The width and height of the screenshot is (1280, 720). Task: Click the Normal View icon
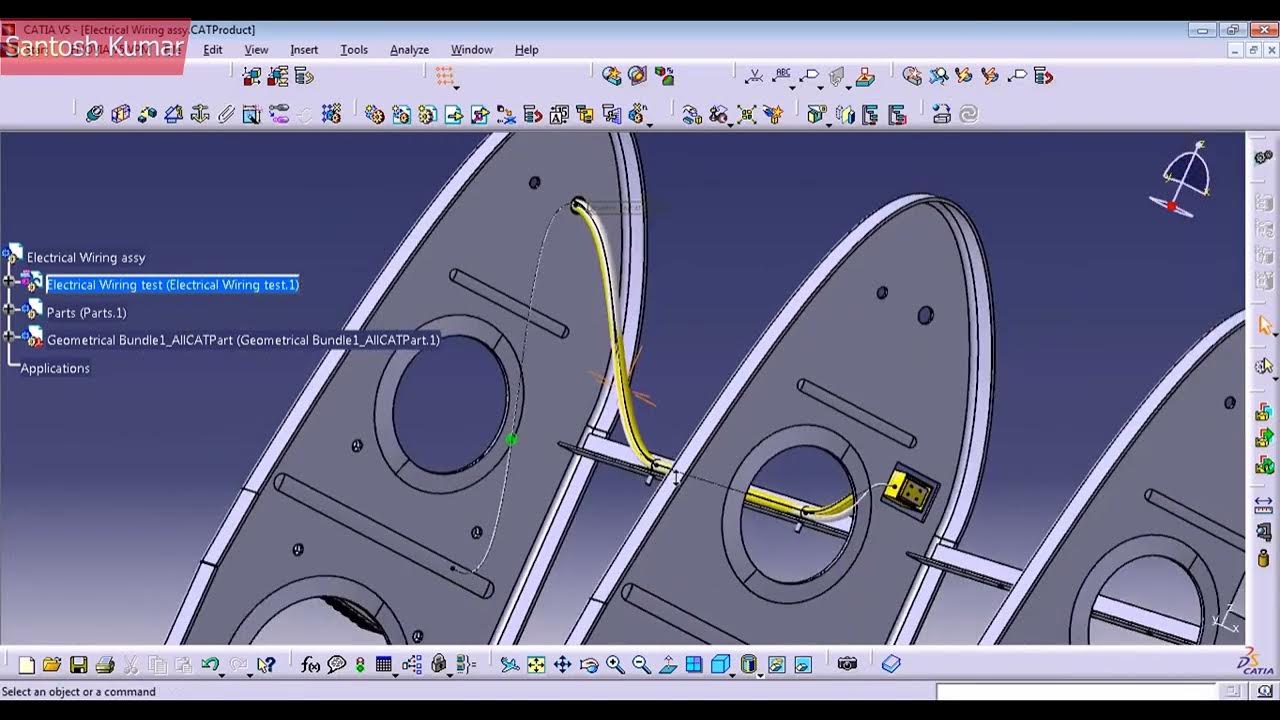[x=668, y=664]
